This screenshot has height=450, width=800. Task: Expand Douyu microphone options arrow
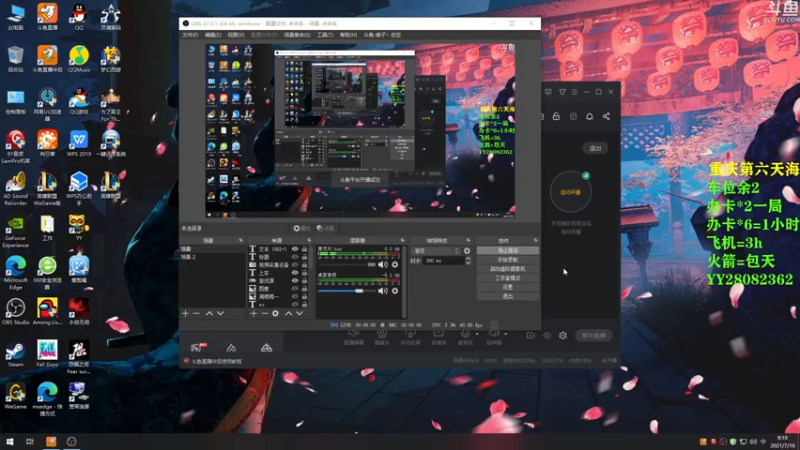pyautogui.click(x=477, y=334)
